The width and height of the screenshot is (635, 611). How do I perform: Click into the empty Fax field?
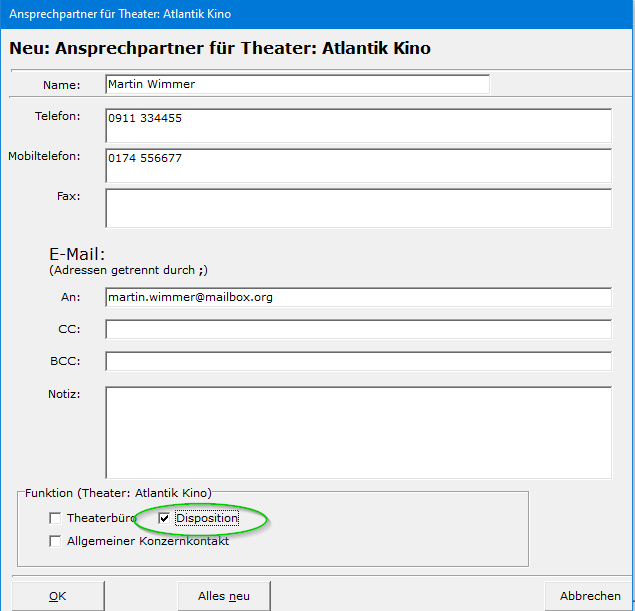tap(358, 208)
